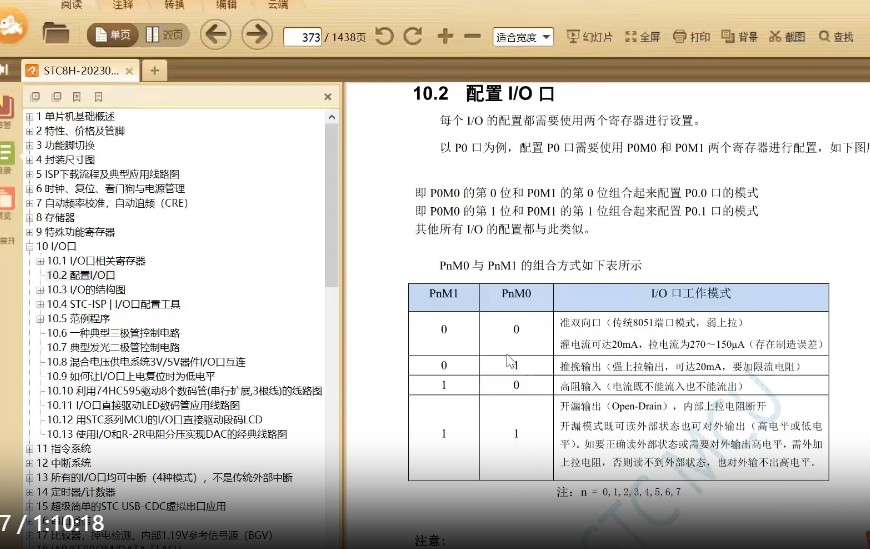Expand chapter 2 特性、价格及管脚
The width and height of the screenshot is (870, 549).
pyautogui.click(x=29, y=131)
